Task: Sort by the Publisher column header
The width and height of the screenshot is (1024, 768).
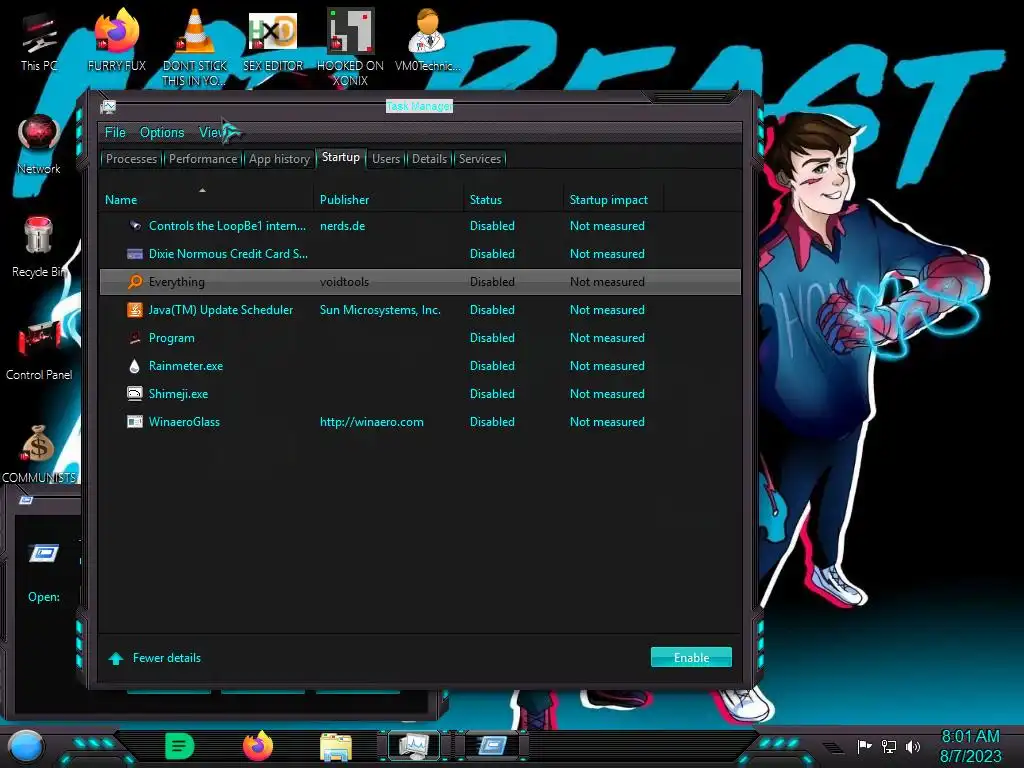Action: coord(388,199)
